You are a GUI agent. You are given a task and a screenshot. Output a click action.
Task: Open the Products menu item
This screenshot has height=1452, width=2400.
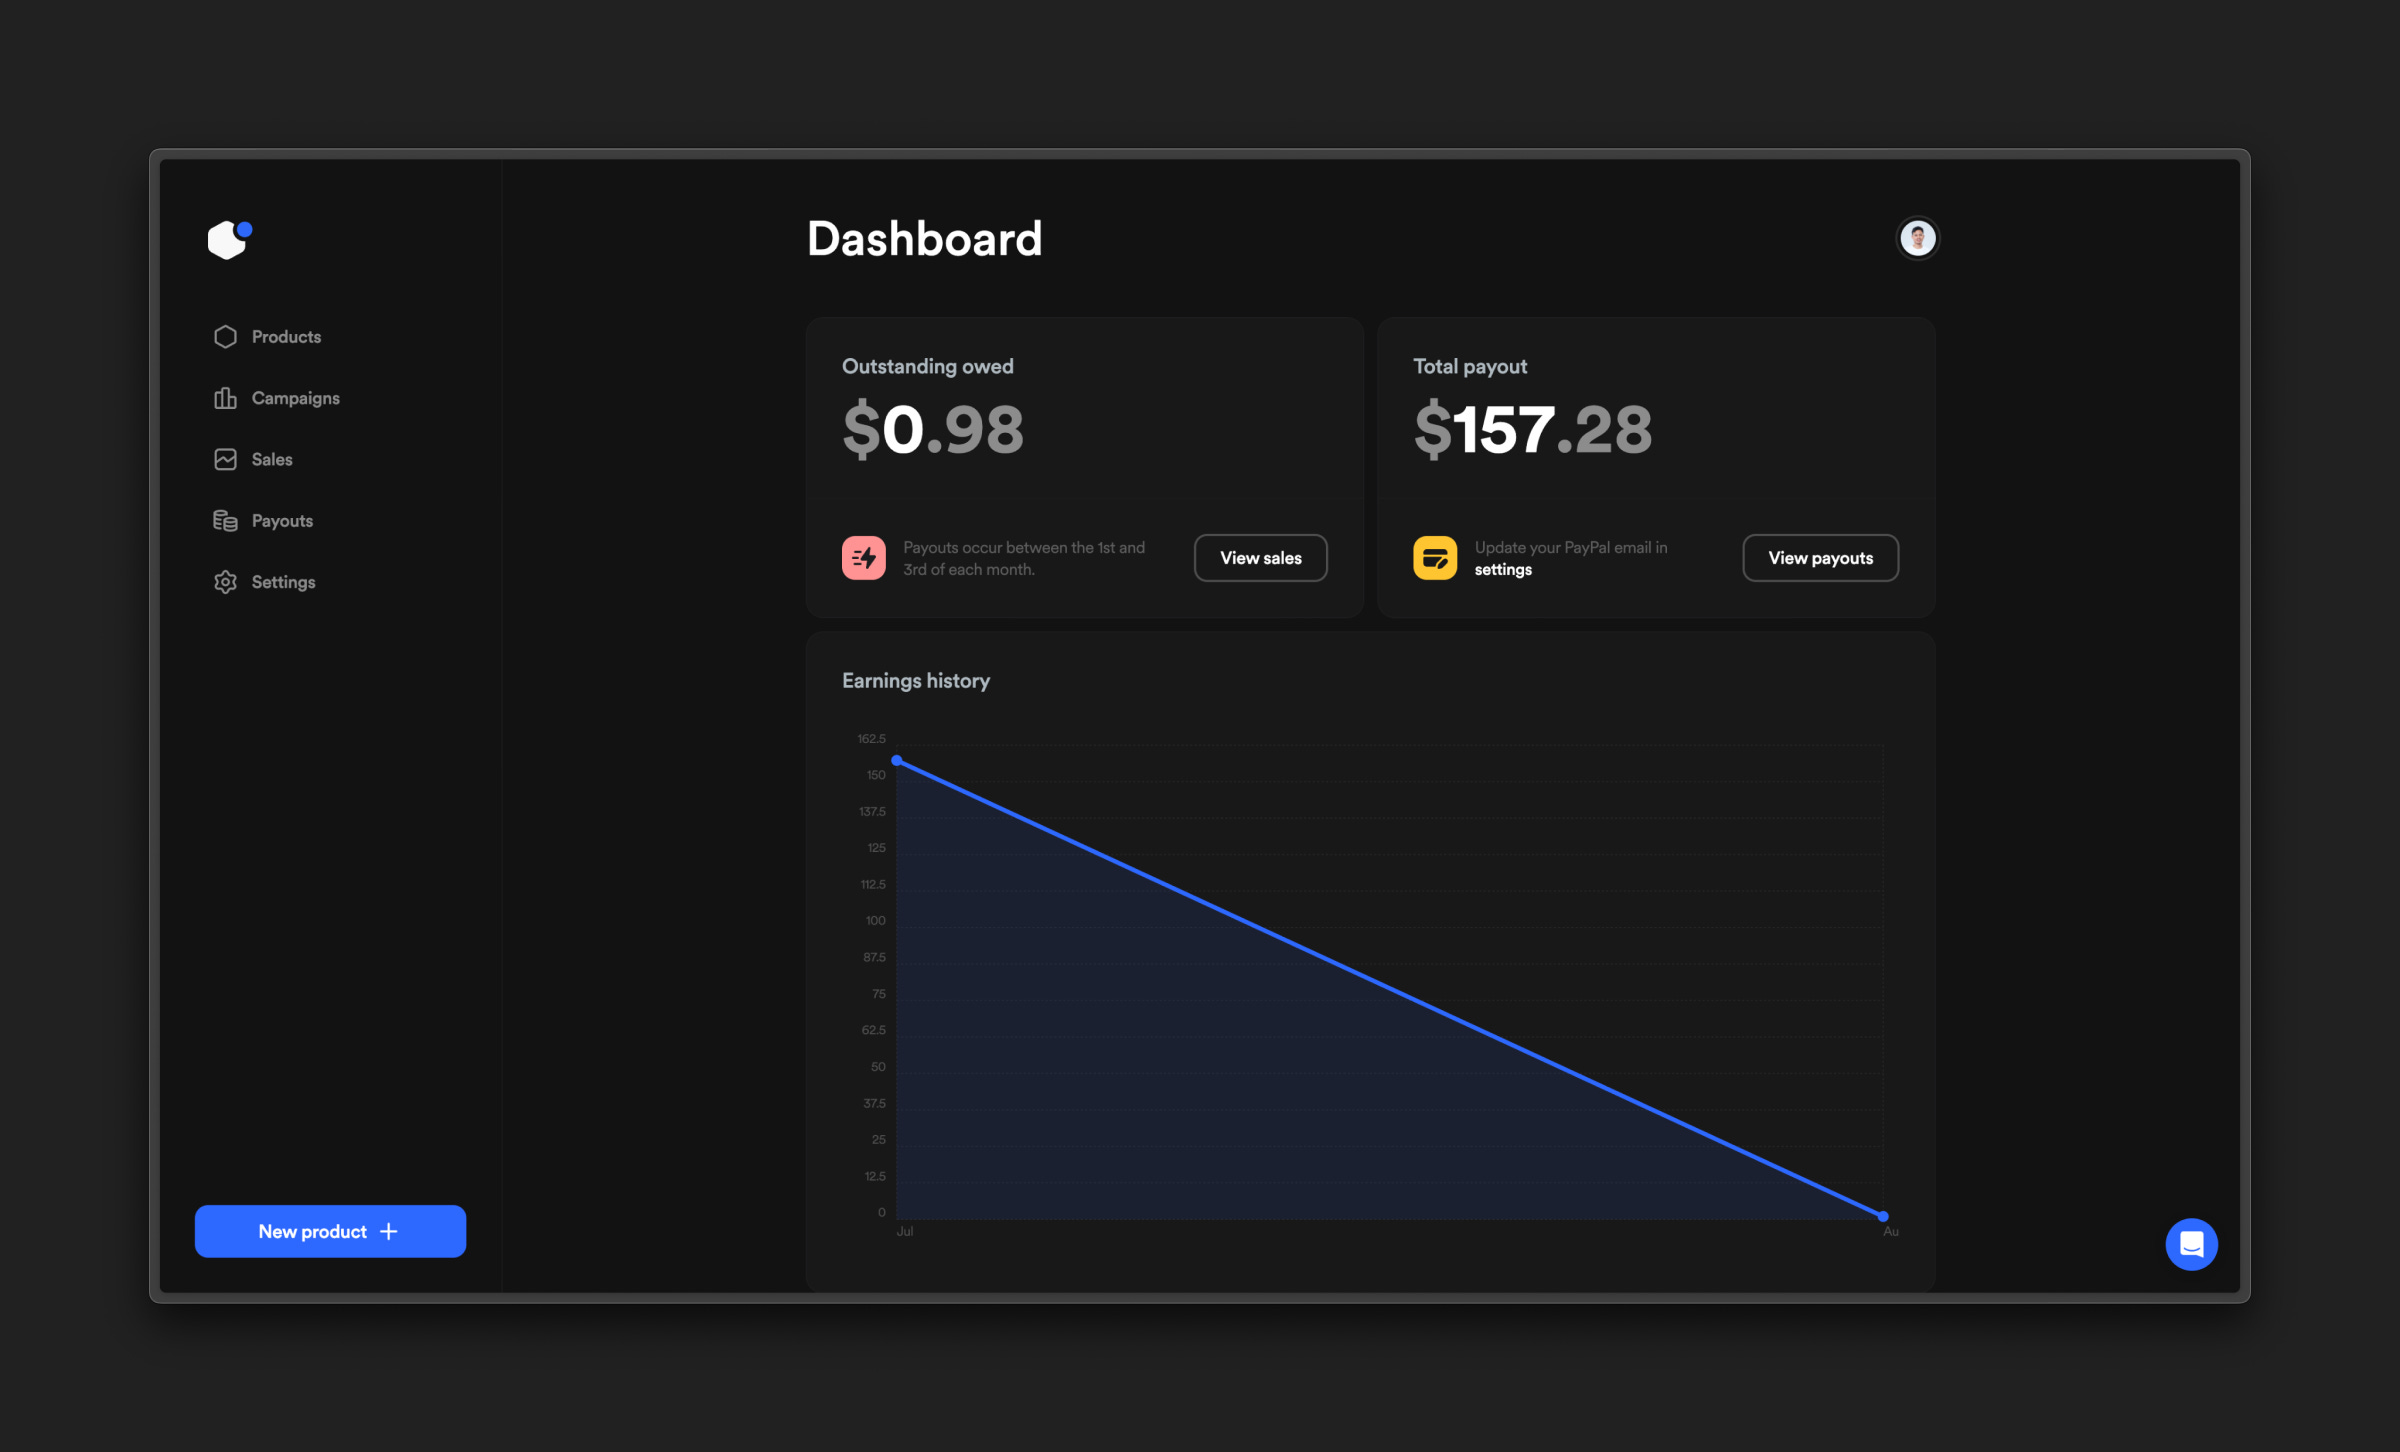point(286,337)
